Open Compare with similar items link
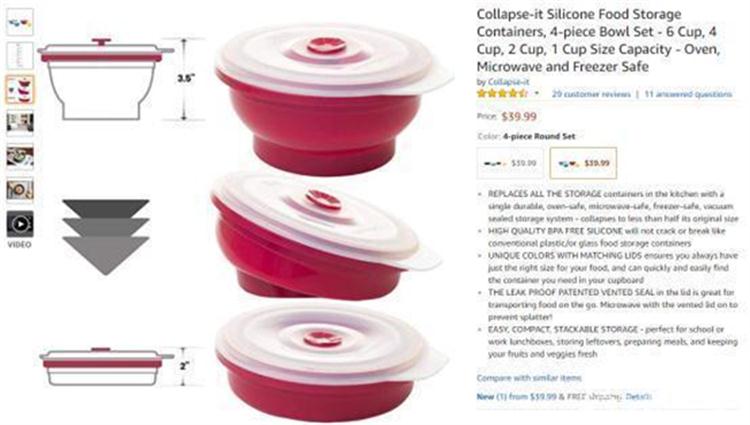750x425 pixels. click(529, 378)
